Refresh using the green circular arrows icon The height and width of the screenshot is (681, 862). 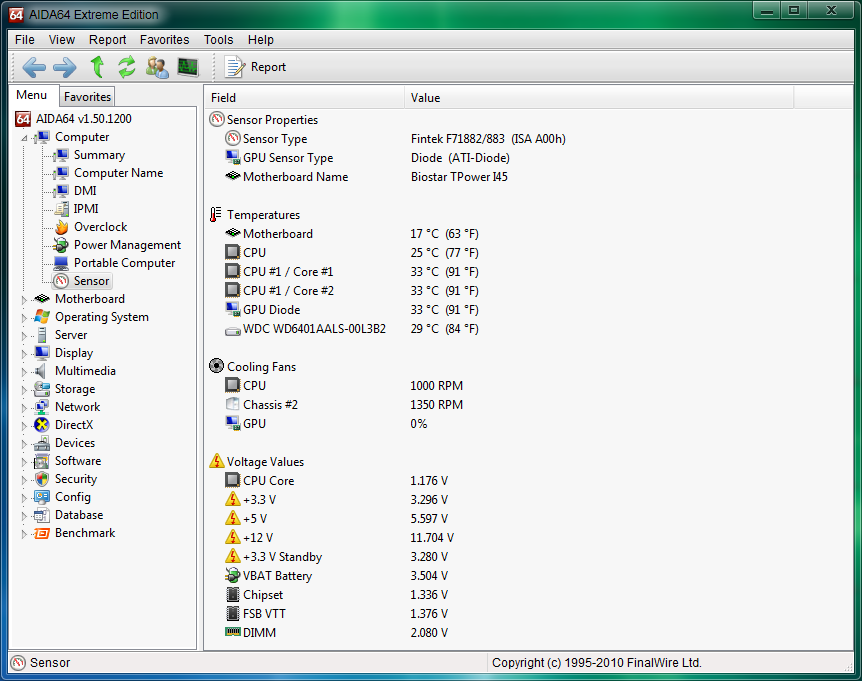[x=127, y=67]
